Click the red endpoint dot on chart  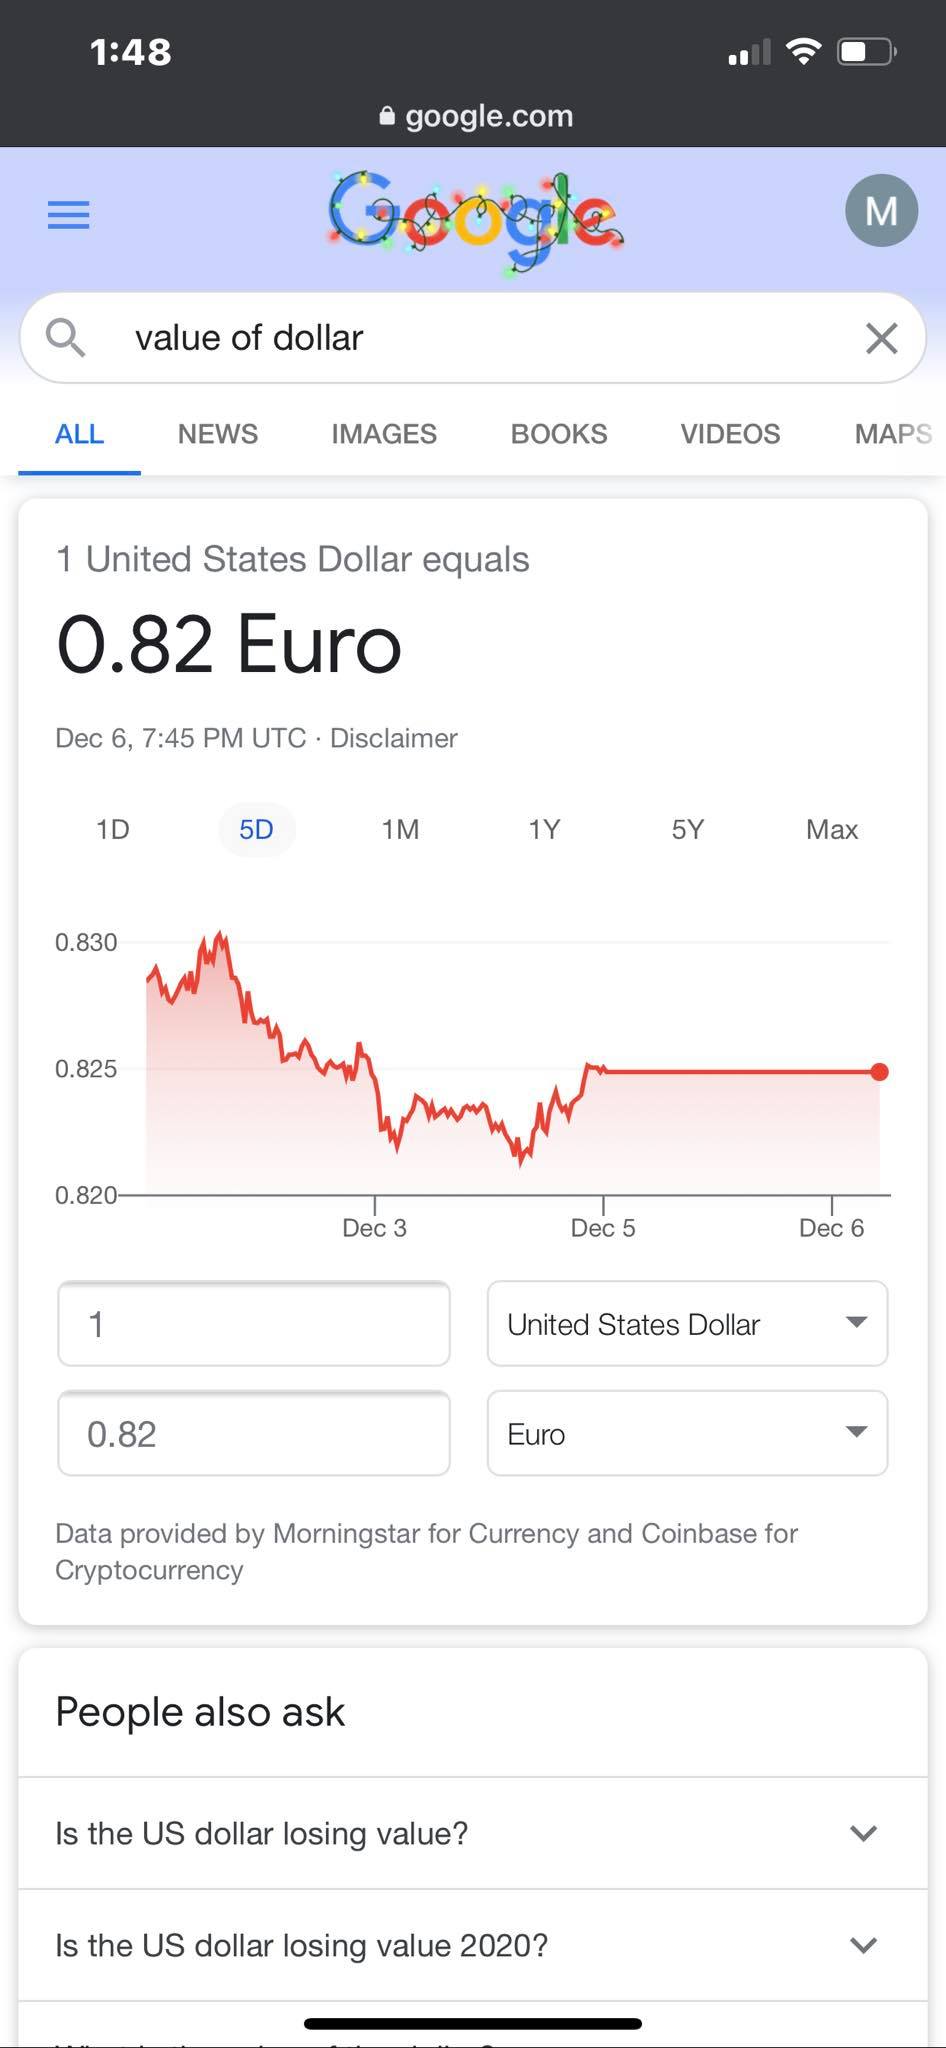click(x=879, y=1072)
